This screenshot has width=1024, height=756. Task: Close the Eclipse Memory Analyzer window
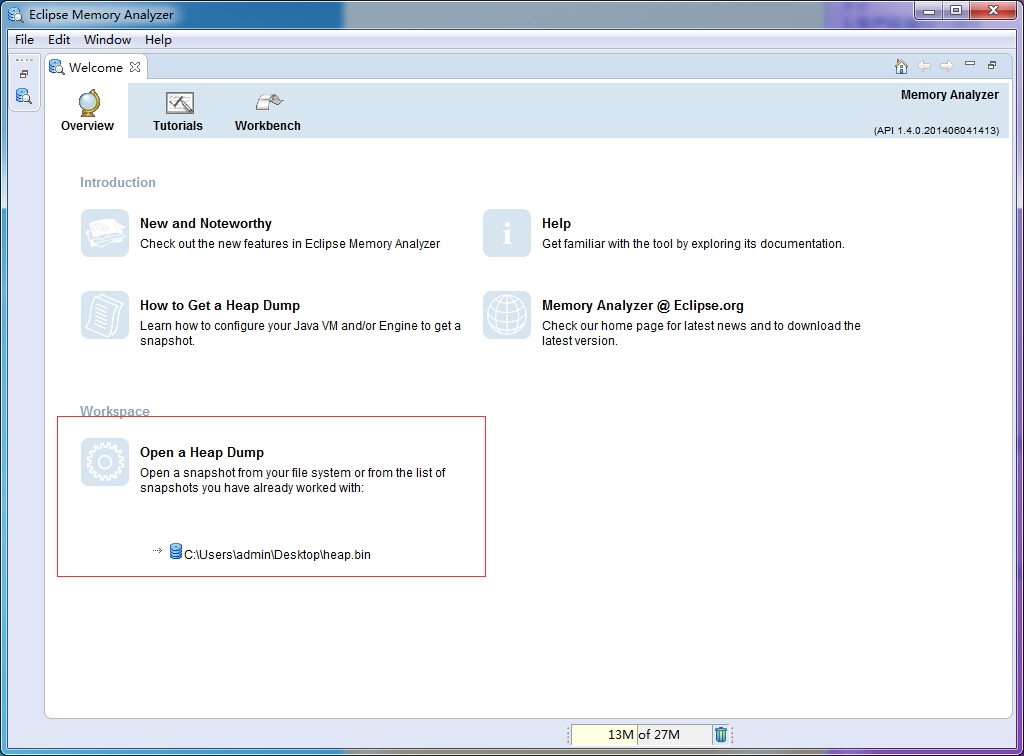coord(993,10)
